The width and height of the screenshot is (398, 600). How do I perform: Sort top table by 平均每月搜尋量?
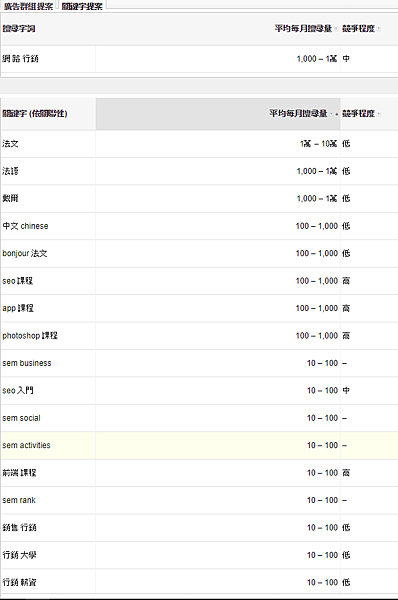tap(303, 29)
